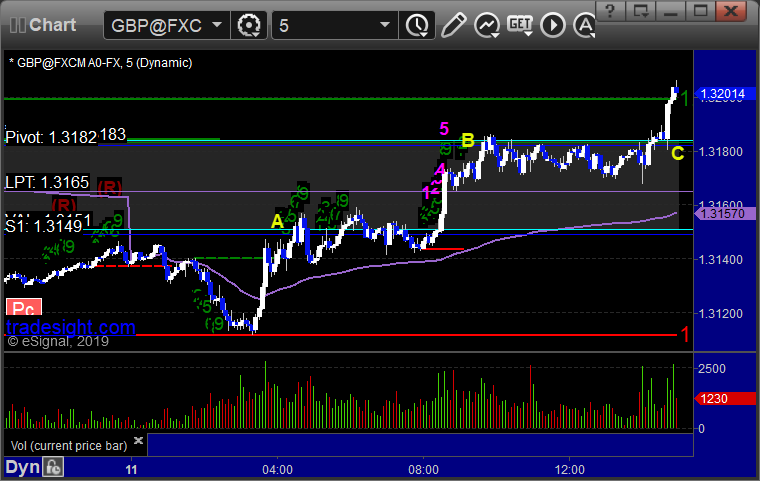Select the yellow B wave label
Image resolution: width=760 pixels, height=481 pixels.
[468, 141]
